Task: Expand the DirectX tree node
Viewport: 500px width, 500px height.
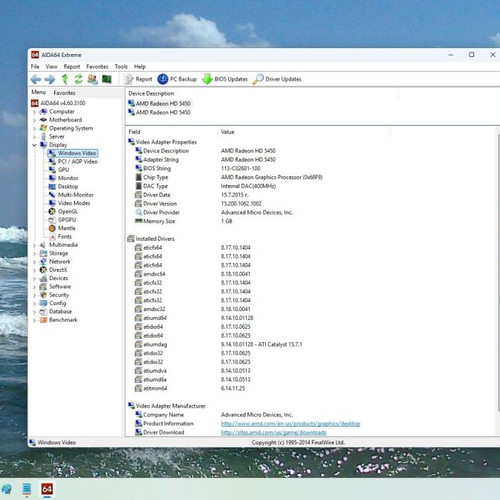Action: pyautogui.click(x=34, y=270)
